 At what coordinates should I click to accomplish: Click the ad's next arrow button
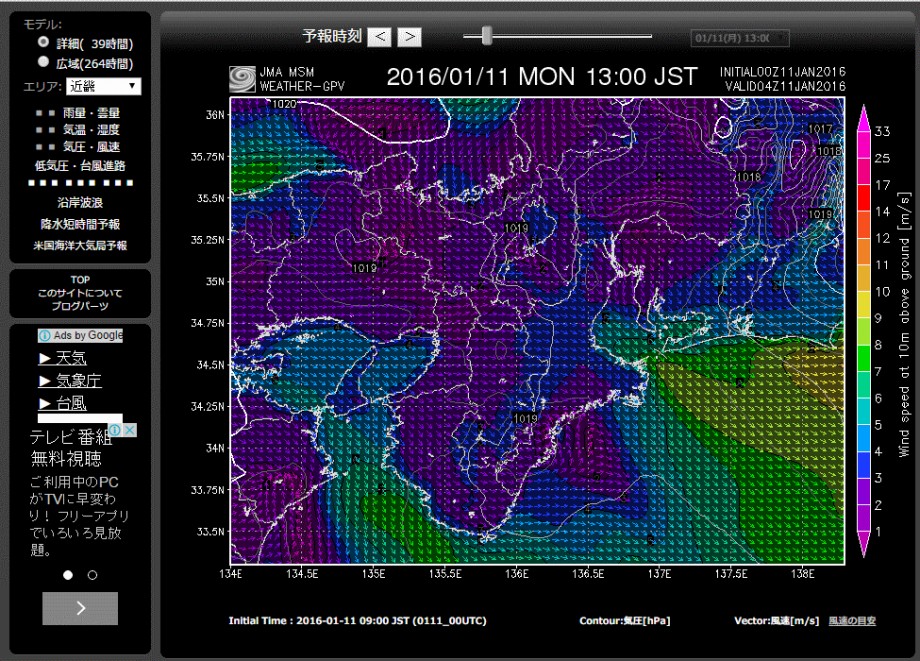tap(80, 608)
